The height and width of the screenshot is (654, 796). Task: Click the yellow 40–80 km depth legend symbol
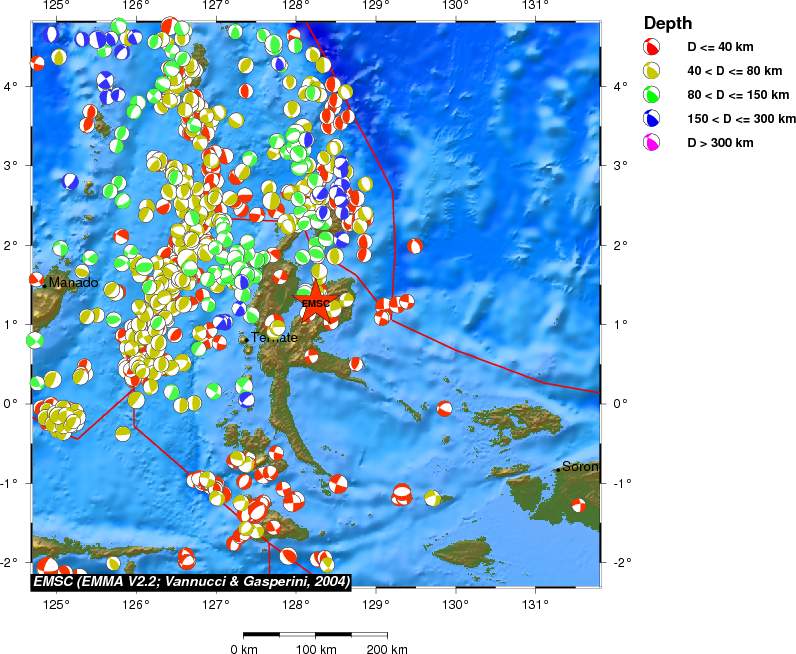[652, 71]
